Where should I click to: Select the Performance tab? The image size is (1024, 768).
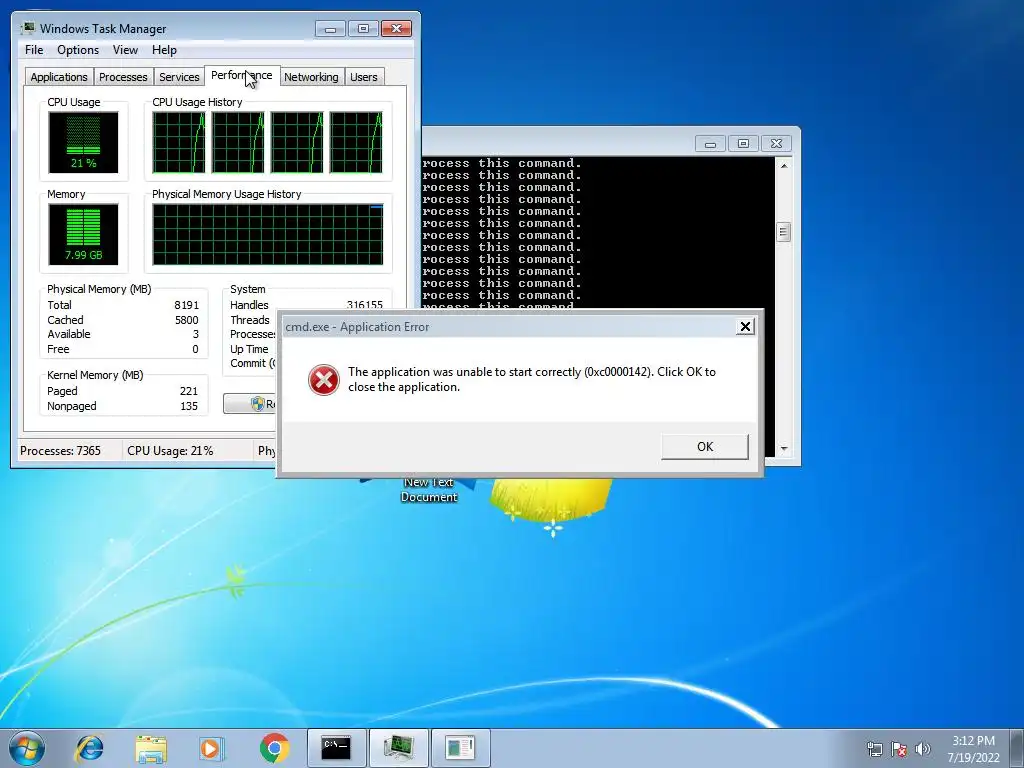pyautogui.click(x=242, y=75)
